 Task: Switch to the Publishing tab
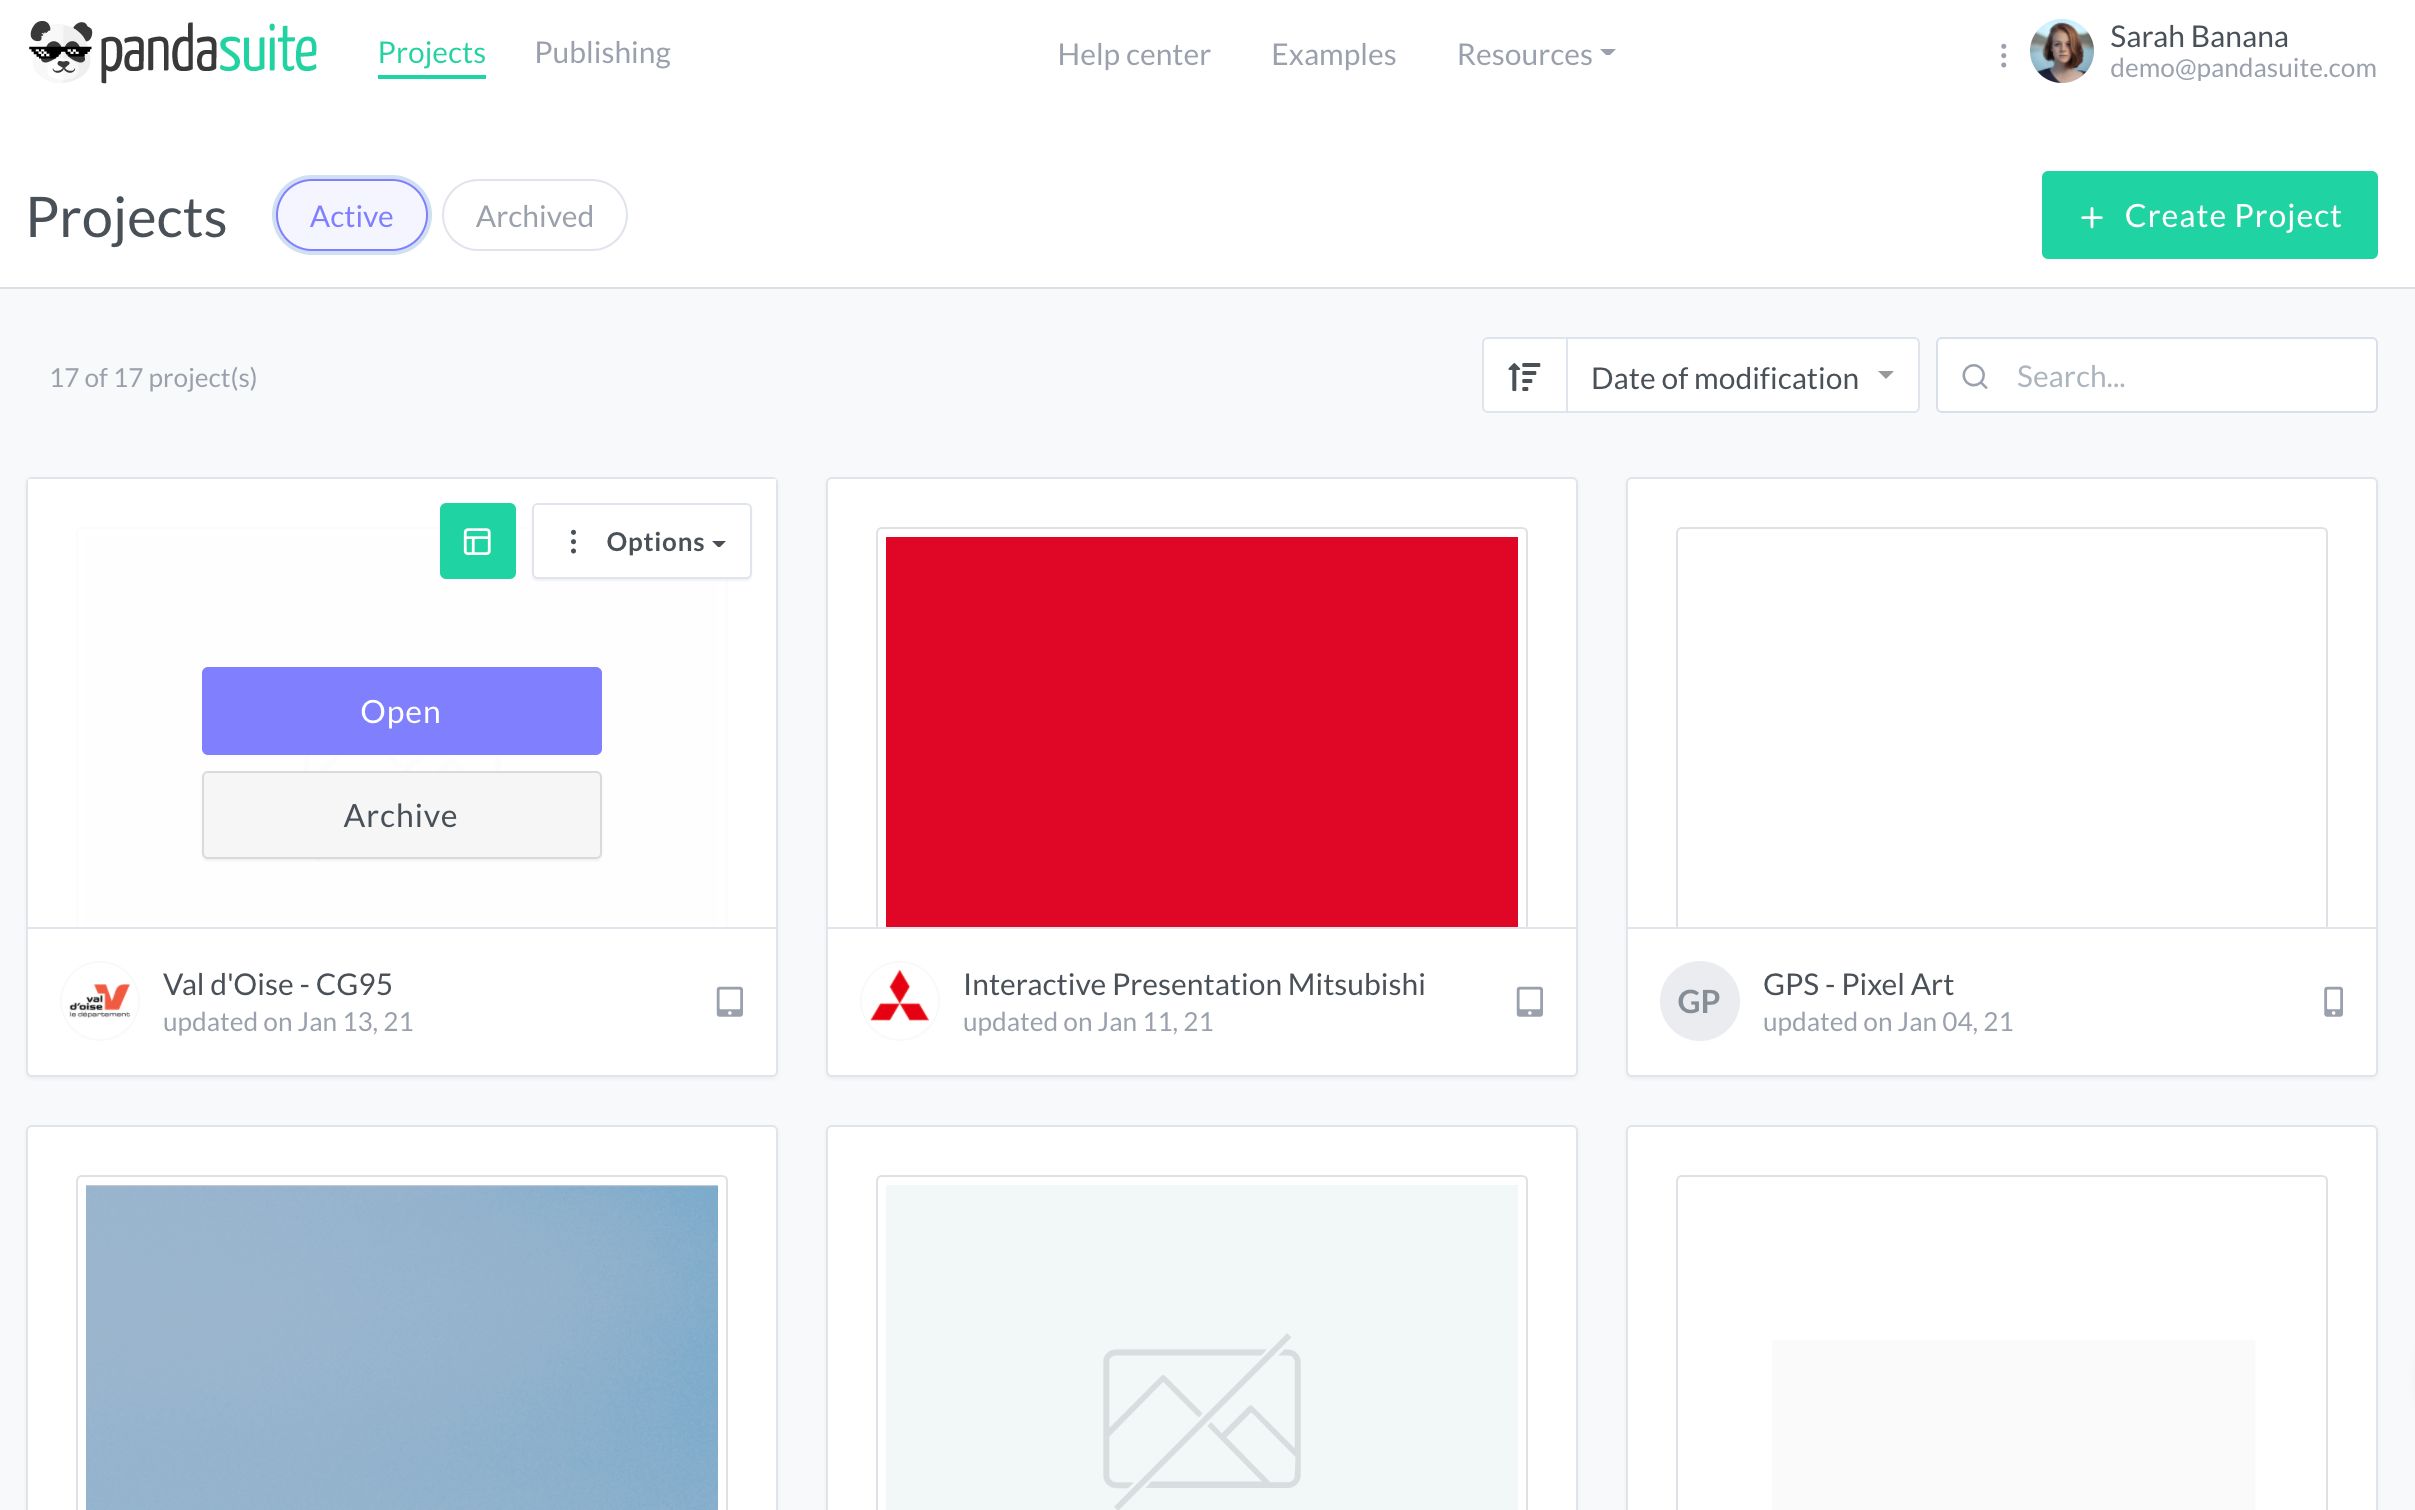point(601,52)
